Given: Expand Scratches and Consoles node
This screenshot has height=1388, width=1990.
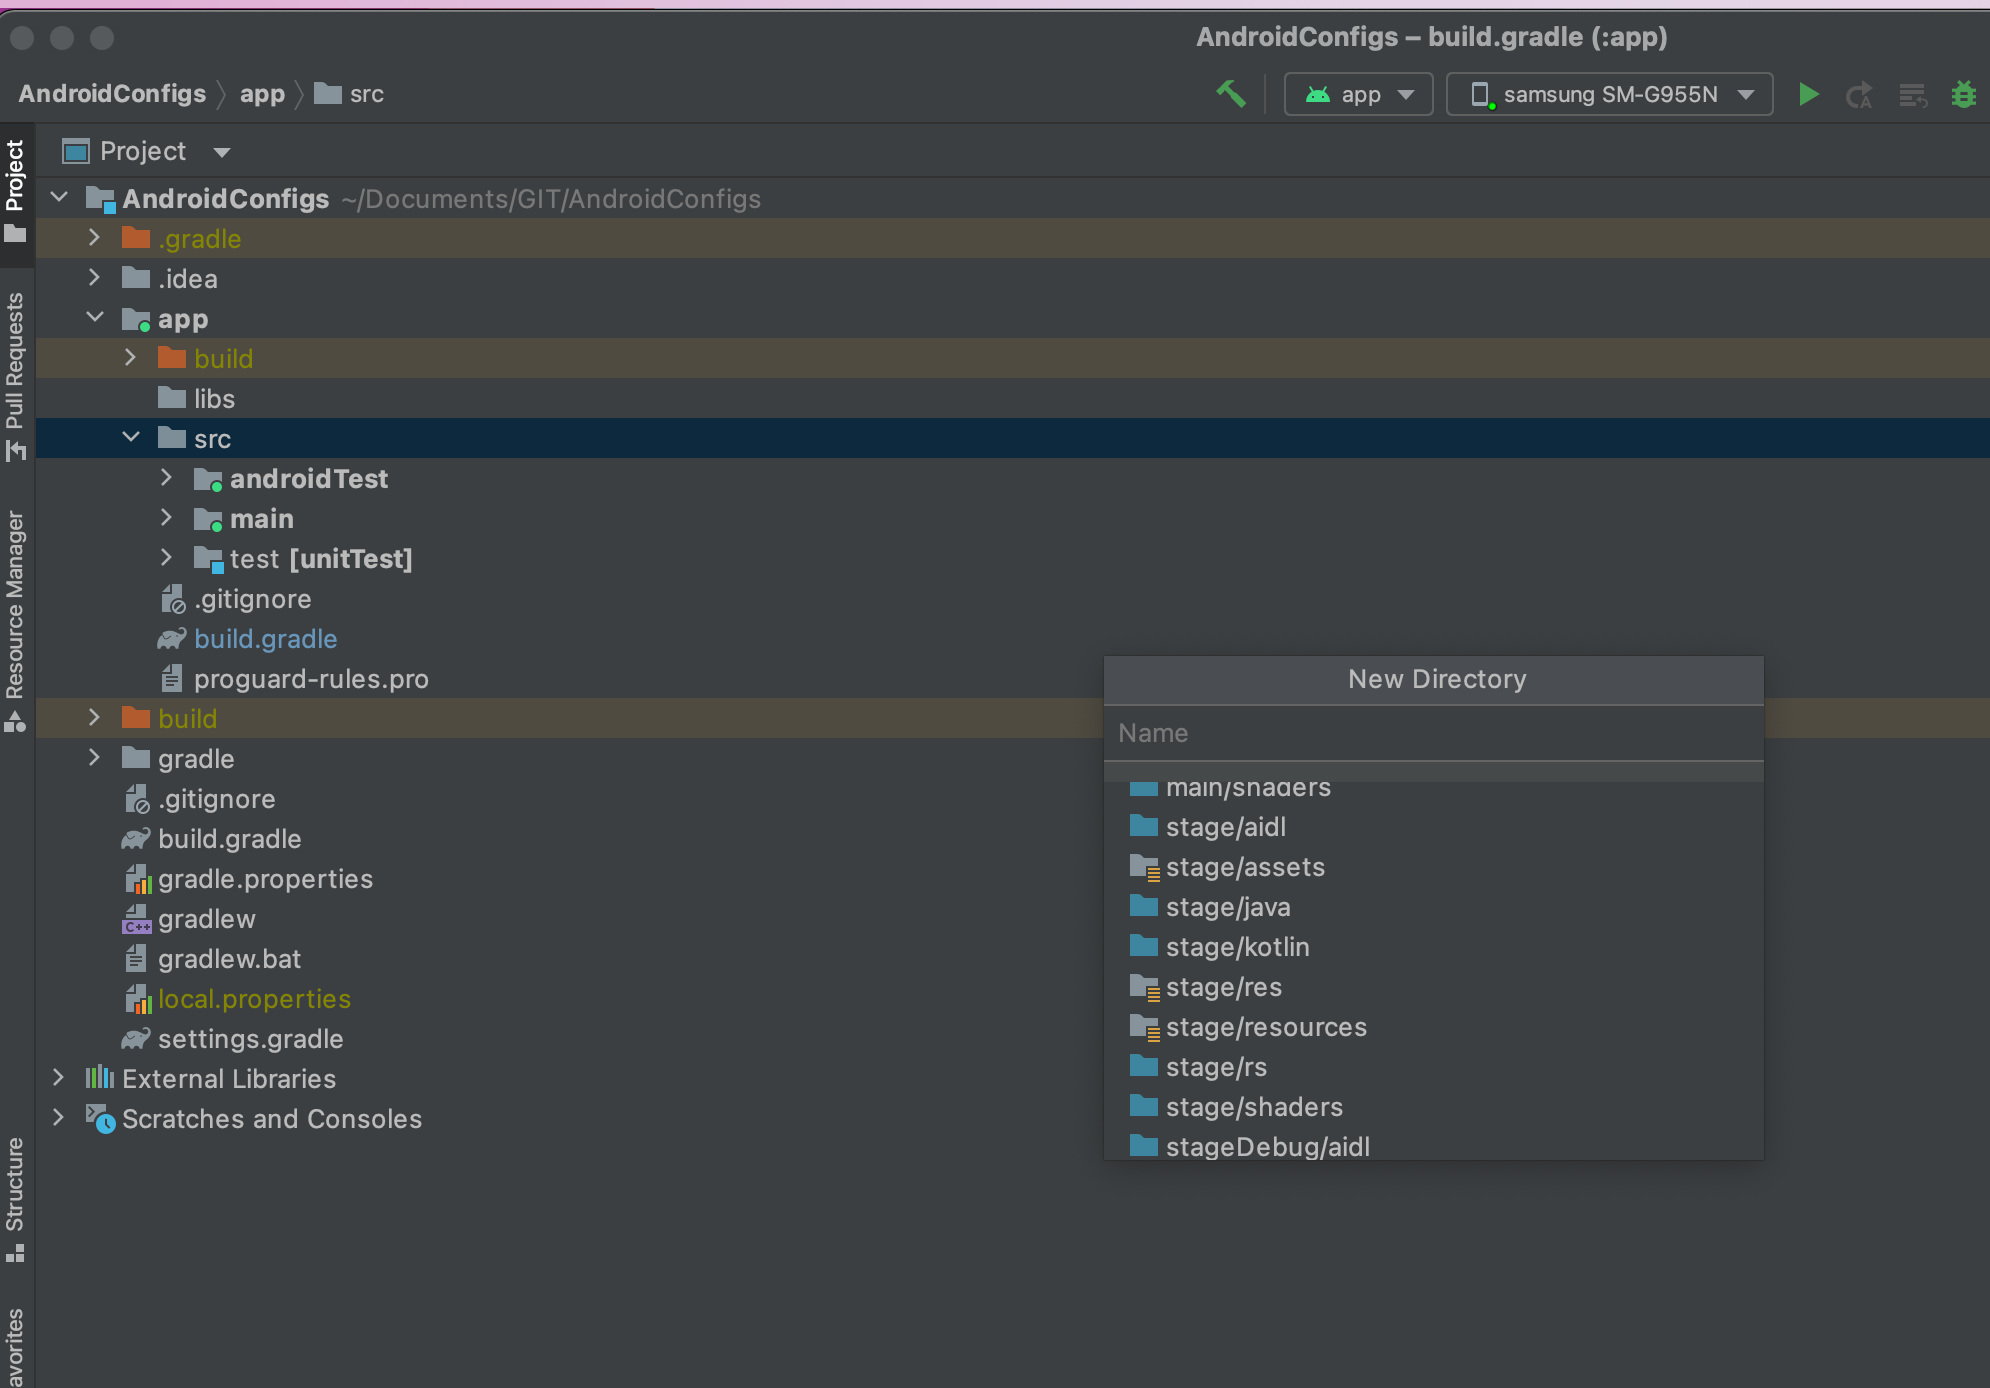Looking at the screenshot, I should pyautogui.click(x=58, y=1117).
